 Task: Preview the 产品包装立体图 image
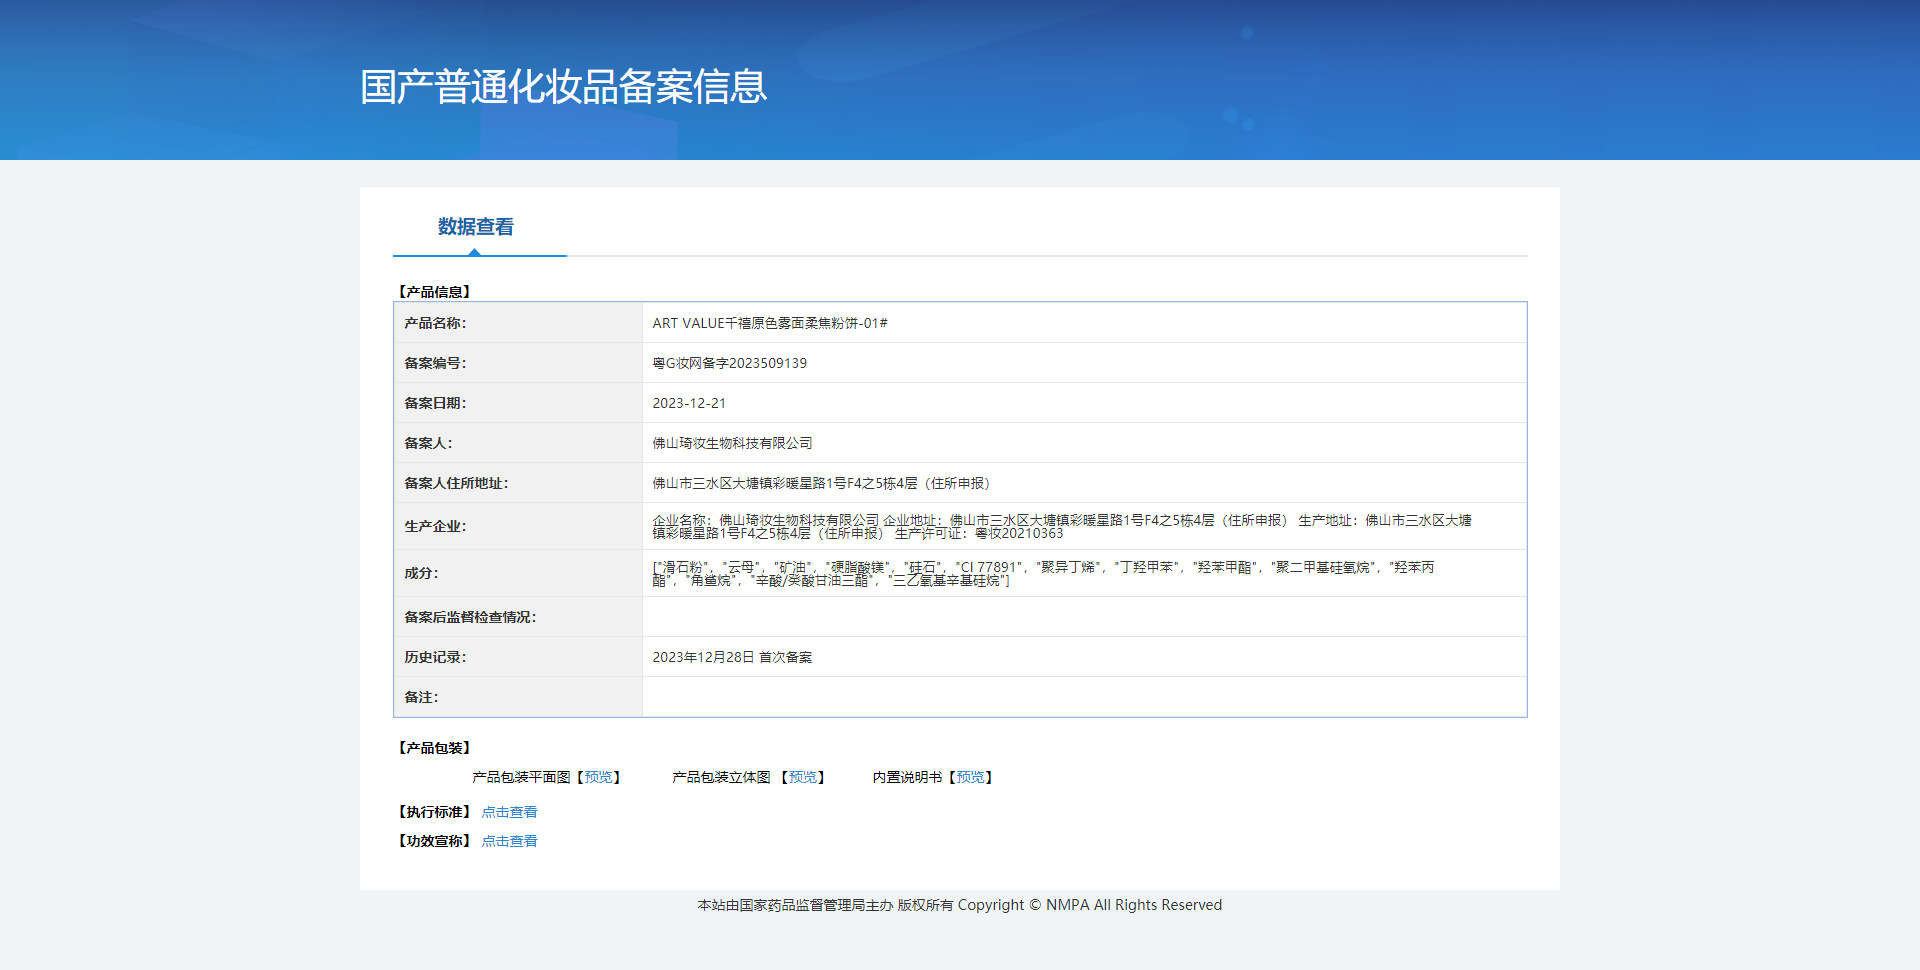pyautogui.click(x=803, y=777)
